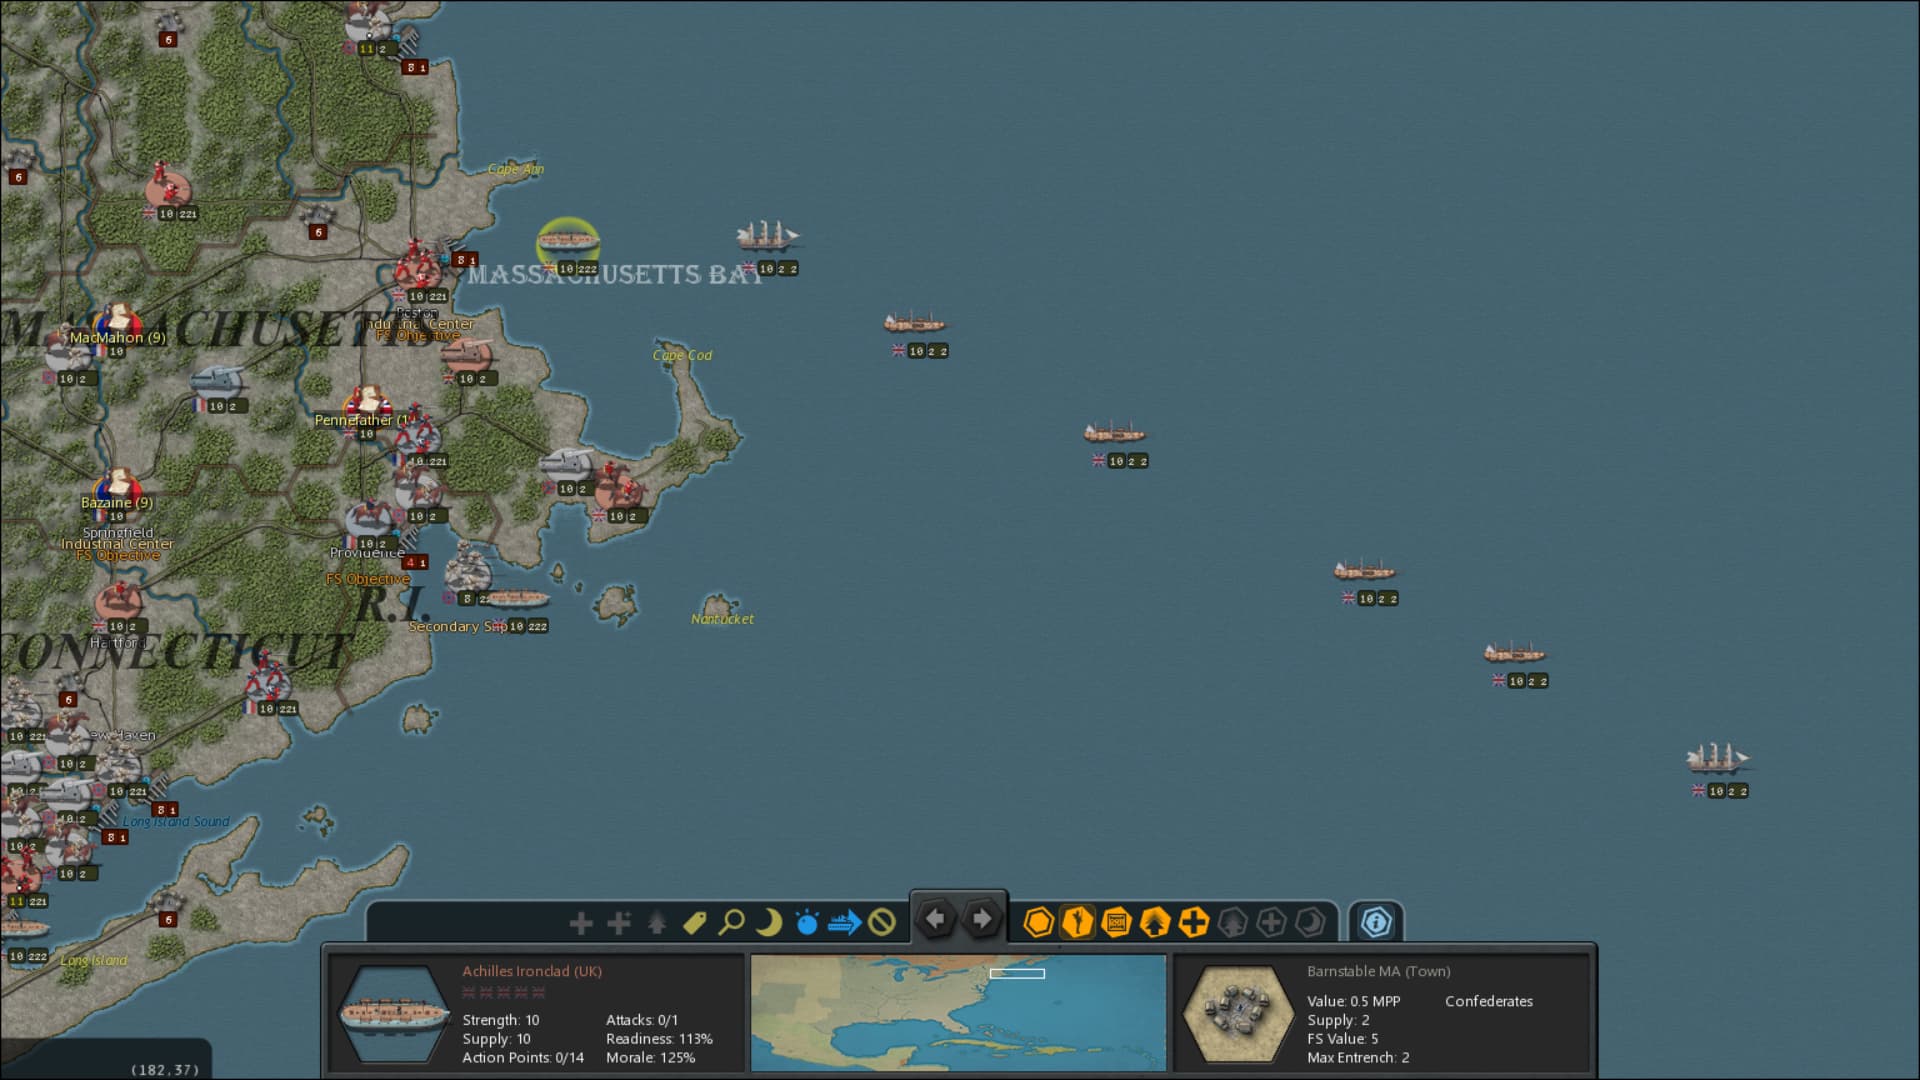Click the blue ship cruise arrow icon
The image size is (1920, 1080).
pos(845,922)
